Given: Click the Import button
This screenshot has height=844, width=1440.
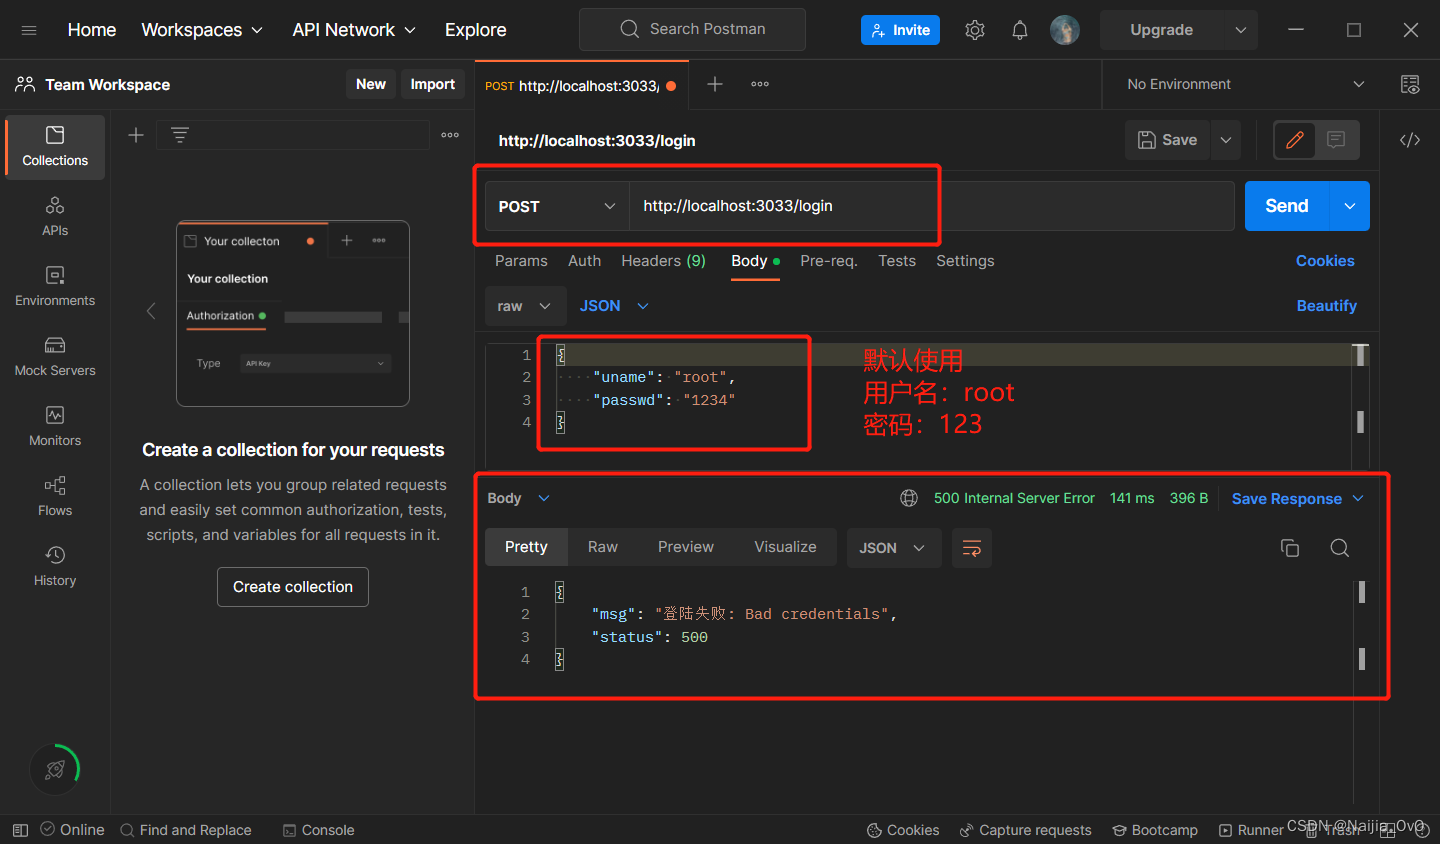Looking at the screenshot, I should [433, 84].
